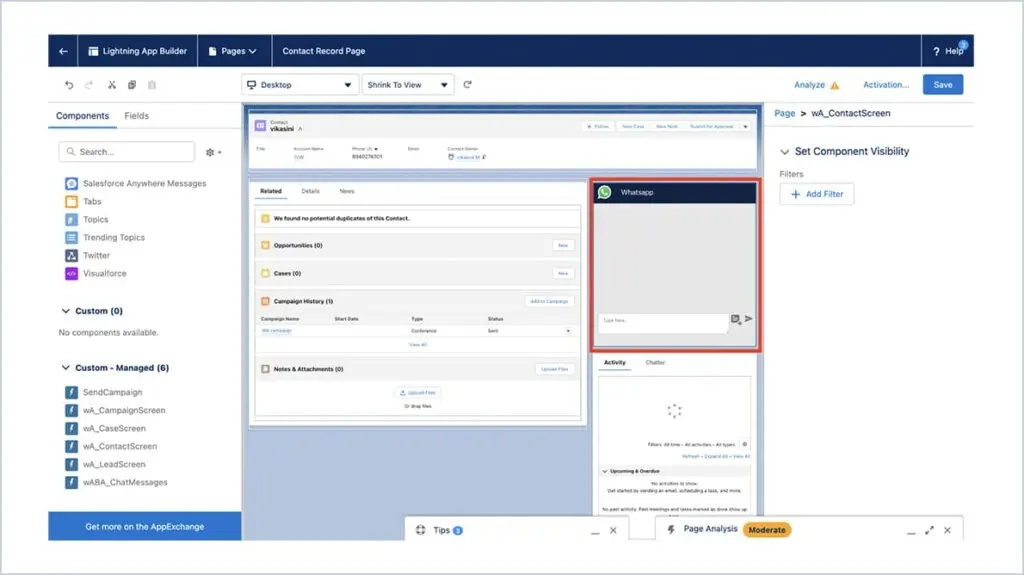Click New button beside Opportunities (0)

(563, 245)
